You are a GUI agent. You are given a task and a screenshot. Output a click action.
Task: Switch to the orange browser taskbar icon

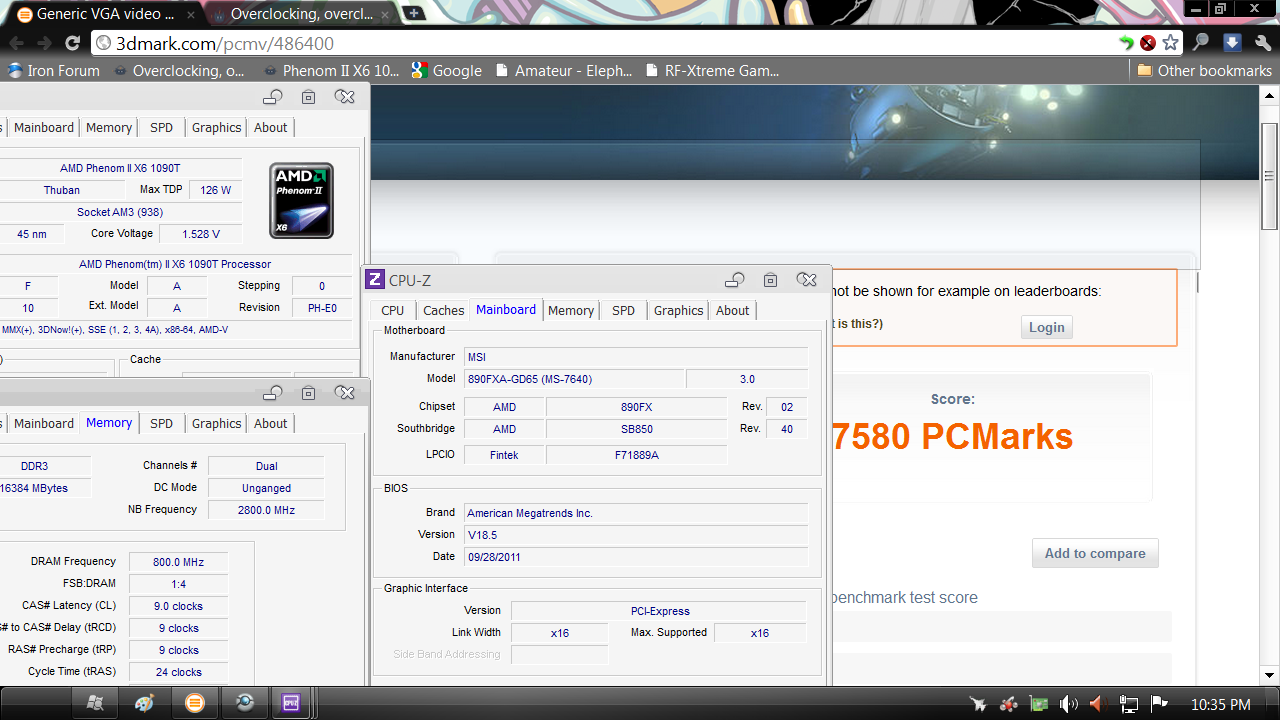pos(195,703)
